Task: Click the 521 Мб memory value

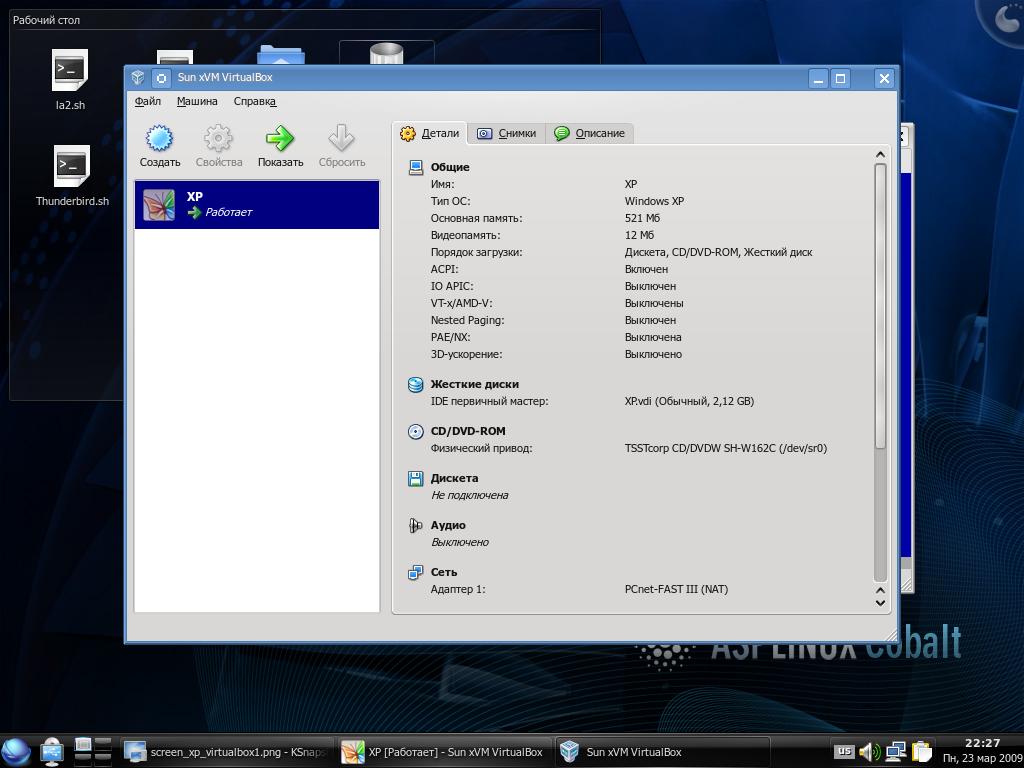Action: pyautogui.click(x=643, y=218)
